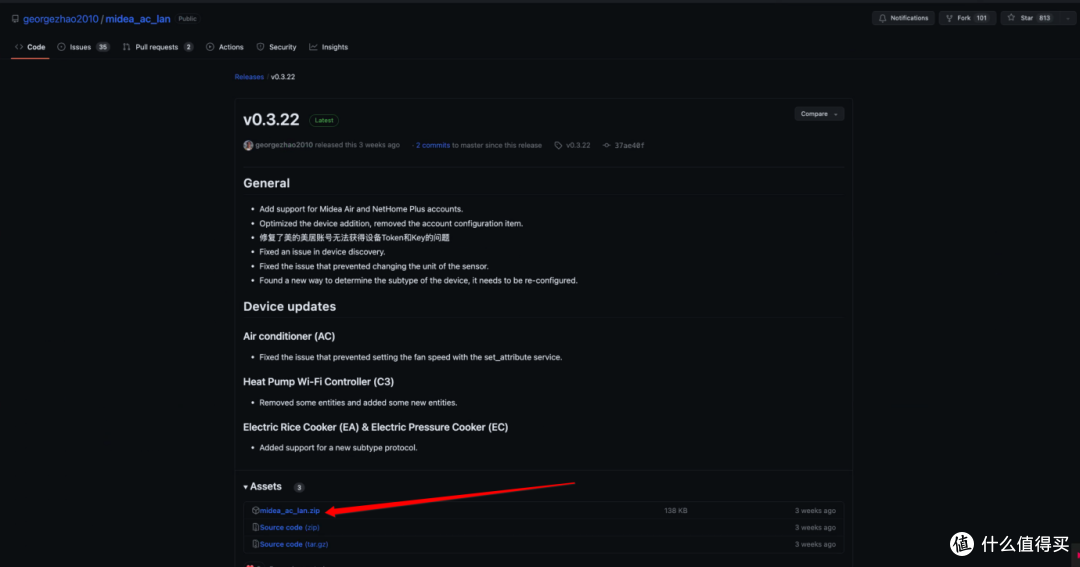The height and width of the screenshot is (567, 1080).
Task: Open the Actions tab
Action: pyautogui.click(x=225, y=47)
